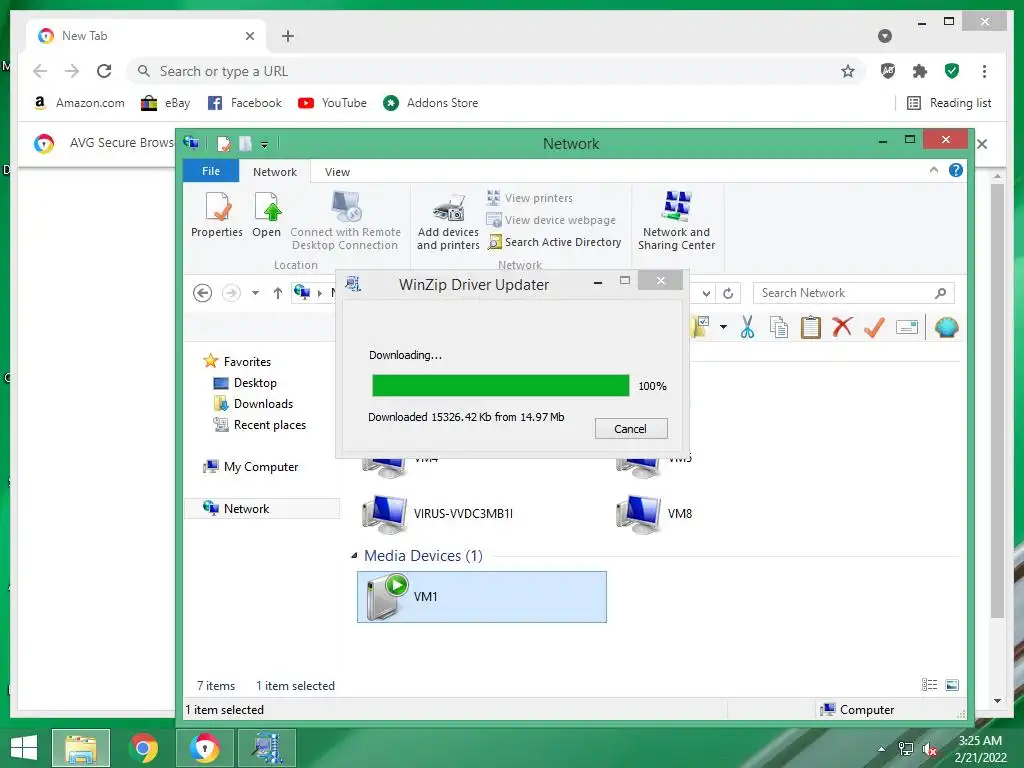Switch to large icons view in Explorer
1024x768 pixels.
(952, 685)
